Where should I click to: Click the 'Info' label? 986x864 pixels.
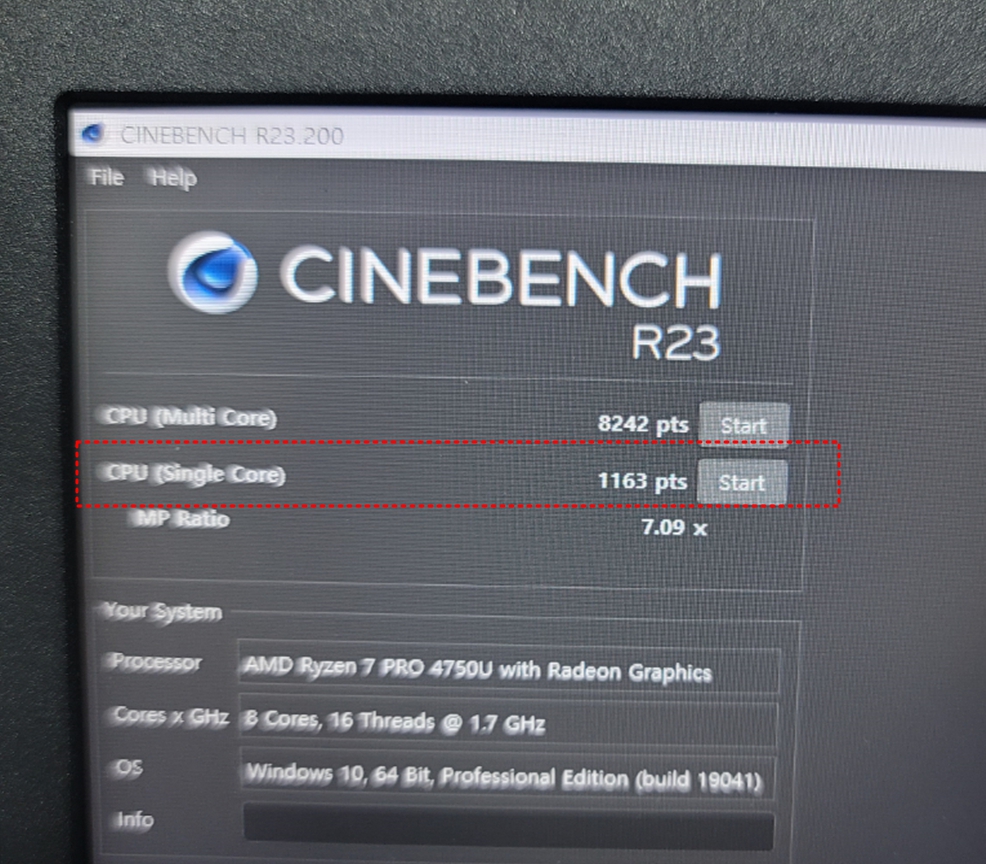(x=135, y=819)
